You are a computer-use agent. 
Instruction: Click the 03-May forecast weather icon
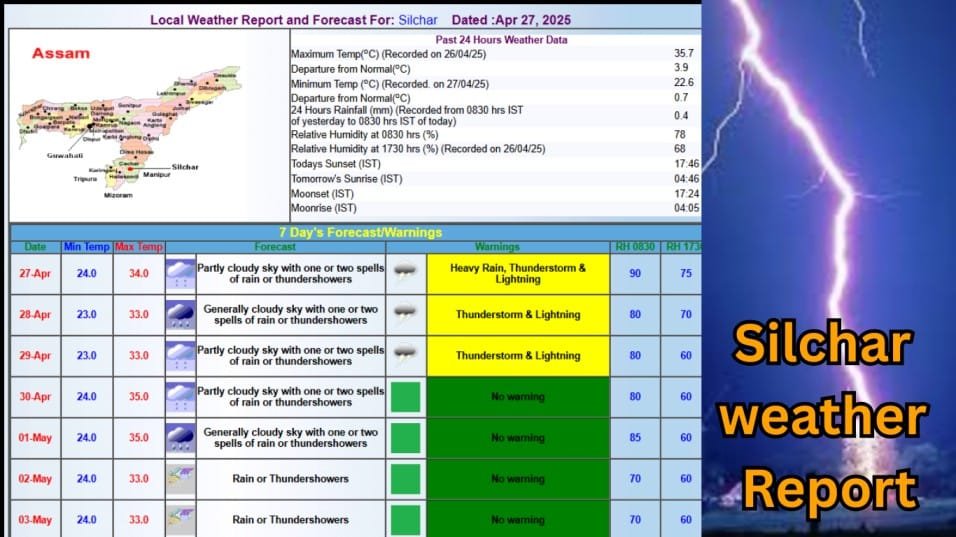(181, 519)
